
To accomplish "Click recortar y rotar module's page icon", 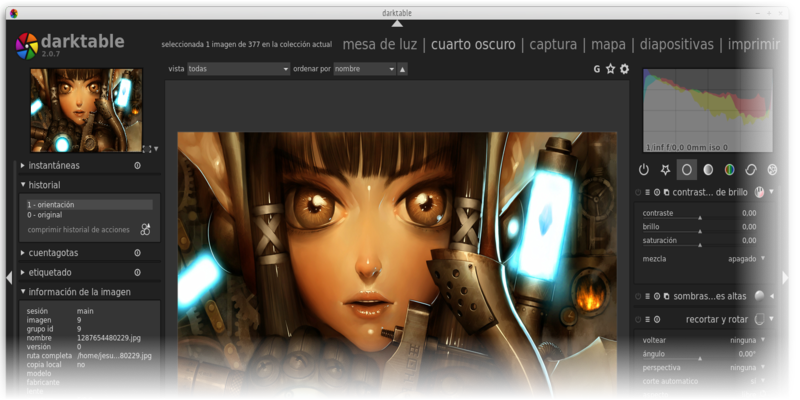I will point(760,319).
